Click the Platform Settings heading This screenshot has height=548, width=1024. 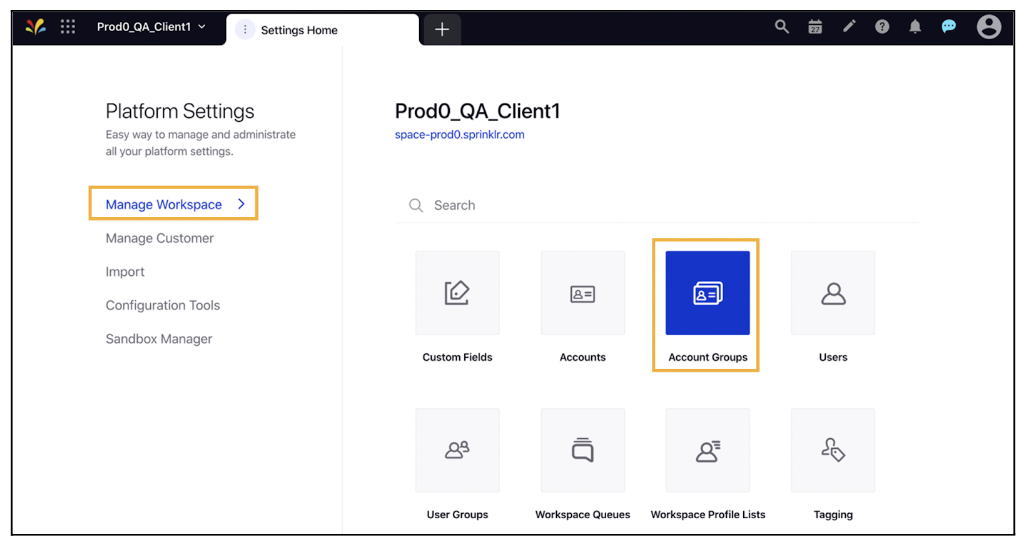[180, 111]
